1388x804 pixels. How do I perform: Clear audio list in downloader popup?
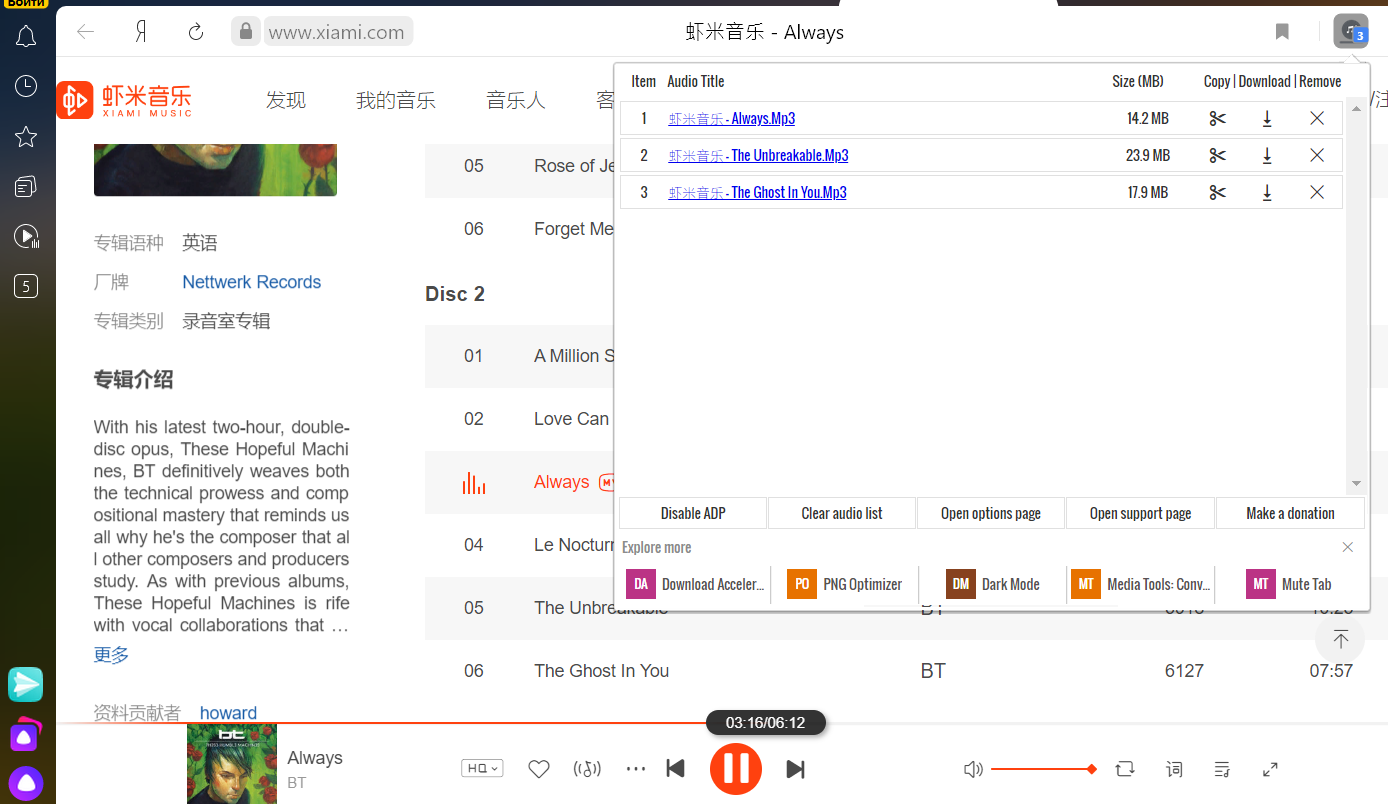pyautogui.click(x=842, y=513)
